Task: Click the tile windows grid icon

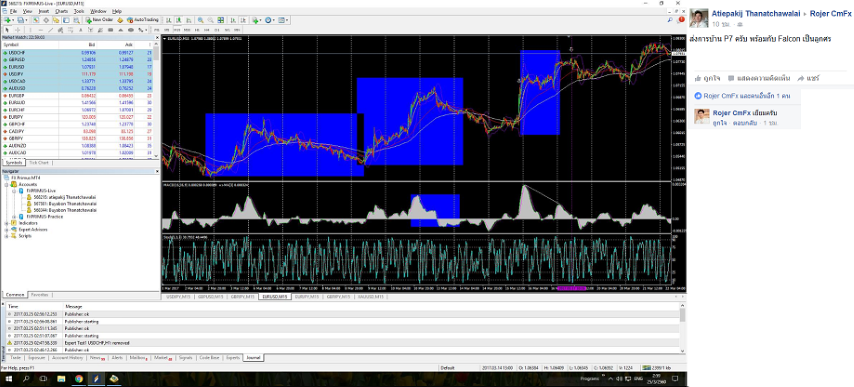Action: [221, 20]
